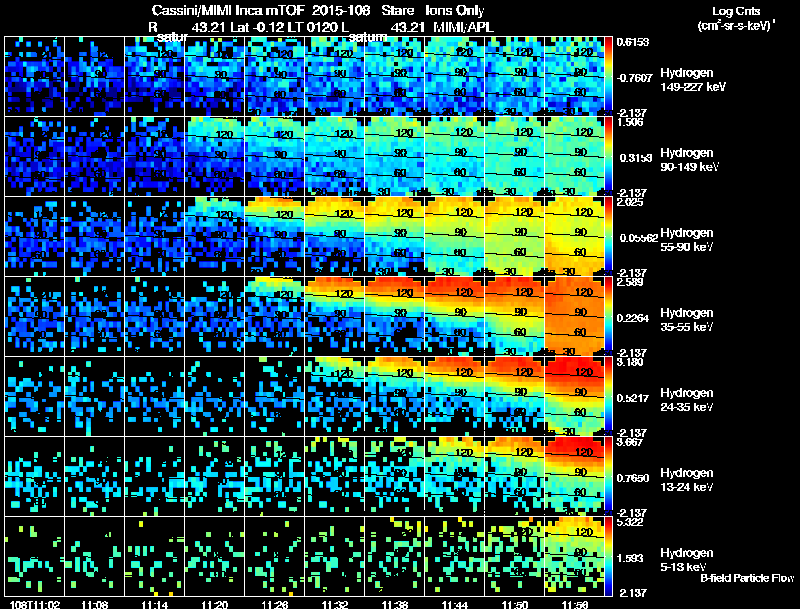
Task: Select the 11:56 panel in 149-227 keV row
Action: [574, 76]
